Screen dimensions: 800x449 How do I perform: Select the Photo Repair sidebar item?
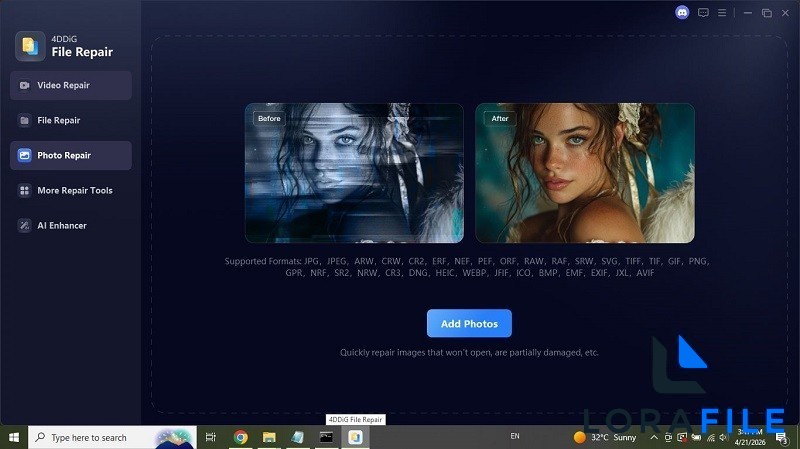pyautogui.click(x=70, y=155)
